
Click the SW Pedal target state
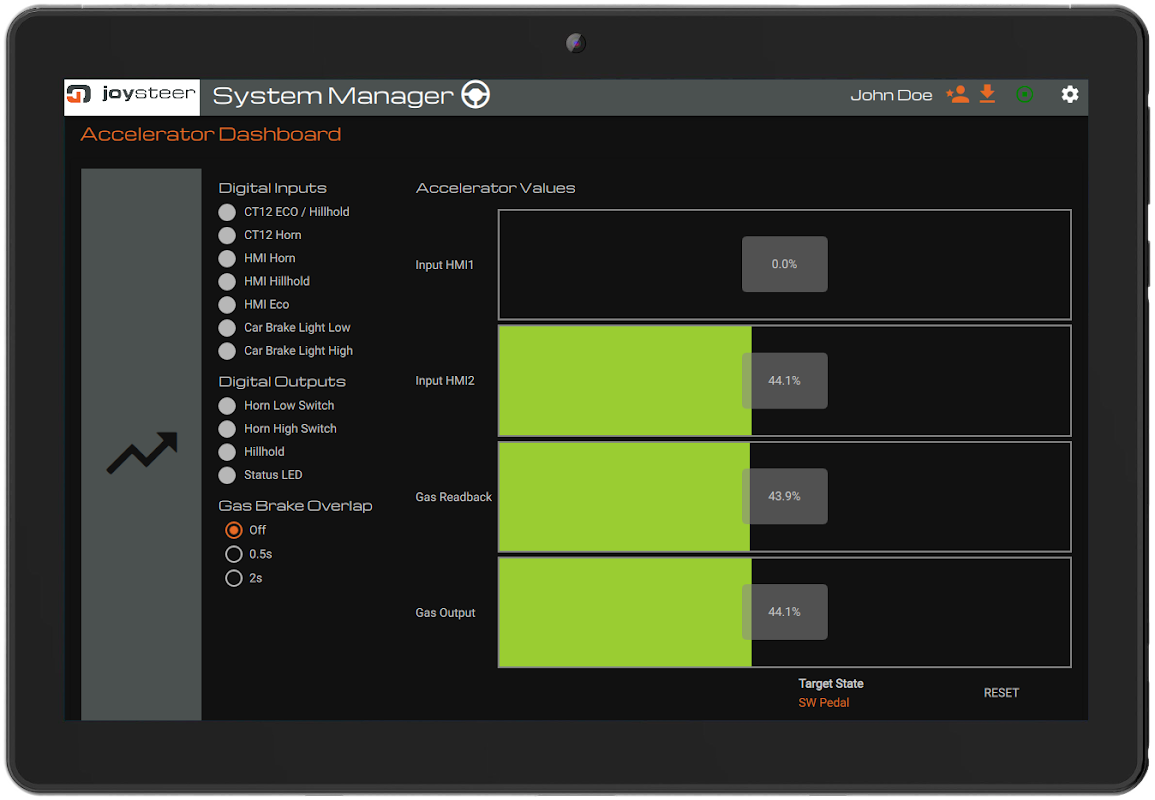823,703
